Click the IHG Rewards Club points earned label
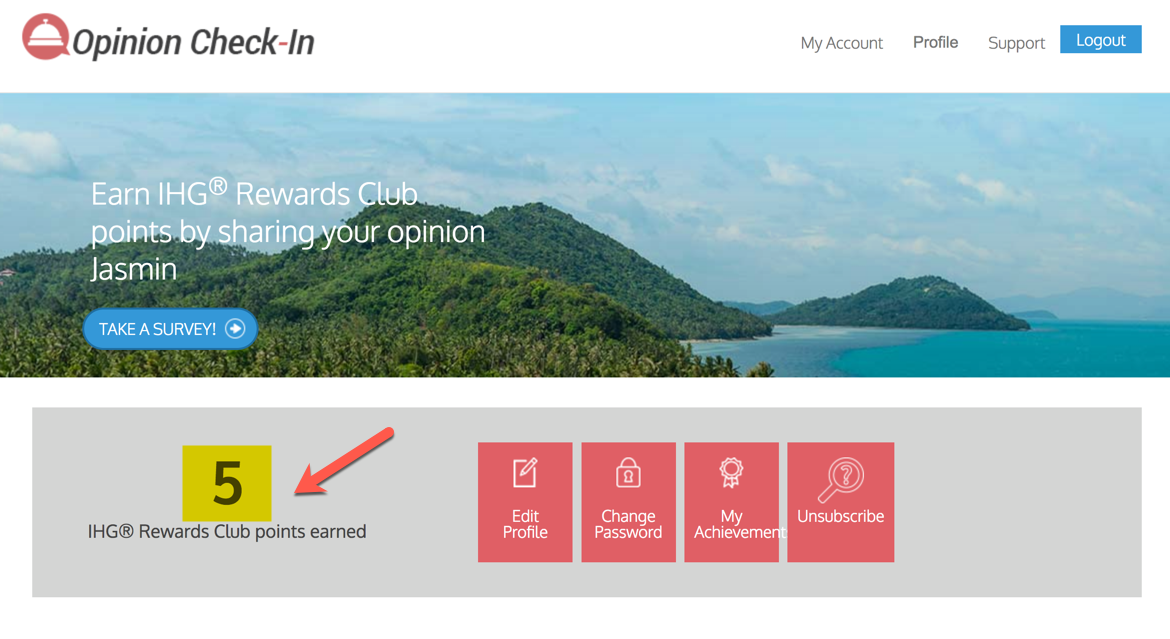Viewport: 1170px width, 639px height. coord(227,532)
